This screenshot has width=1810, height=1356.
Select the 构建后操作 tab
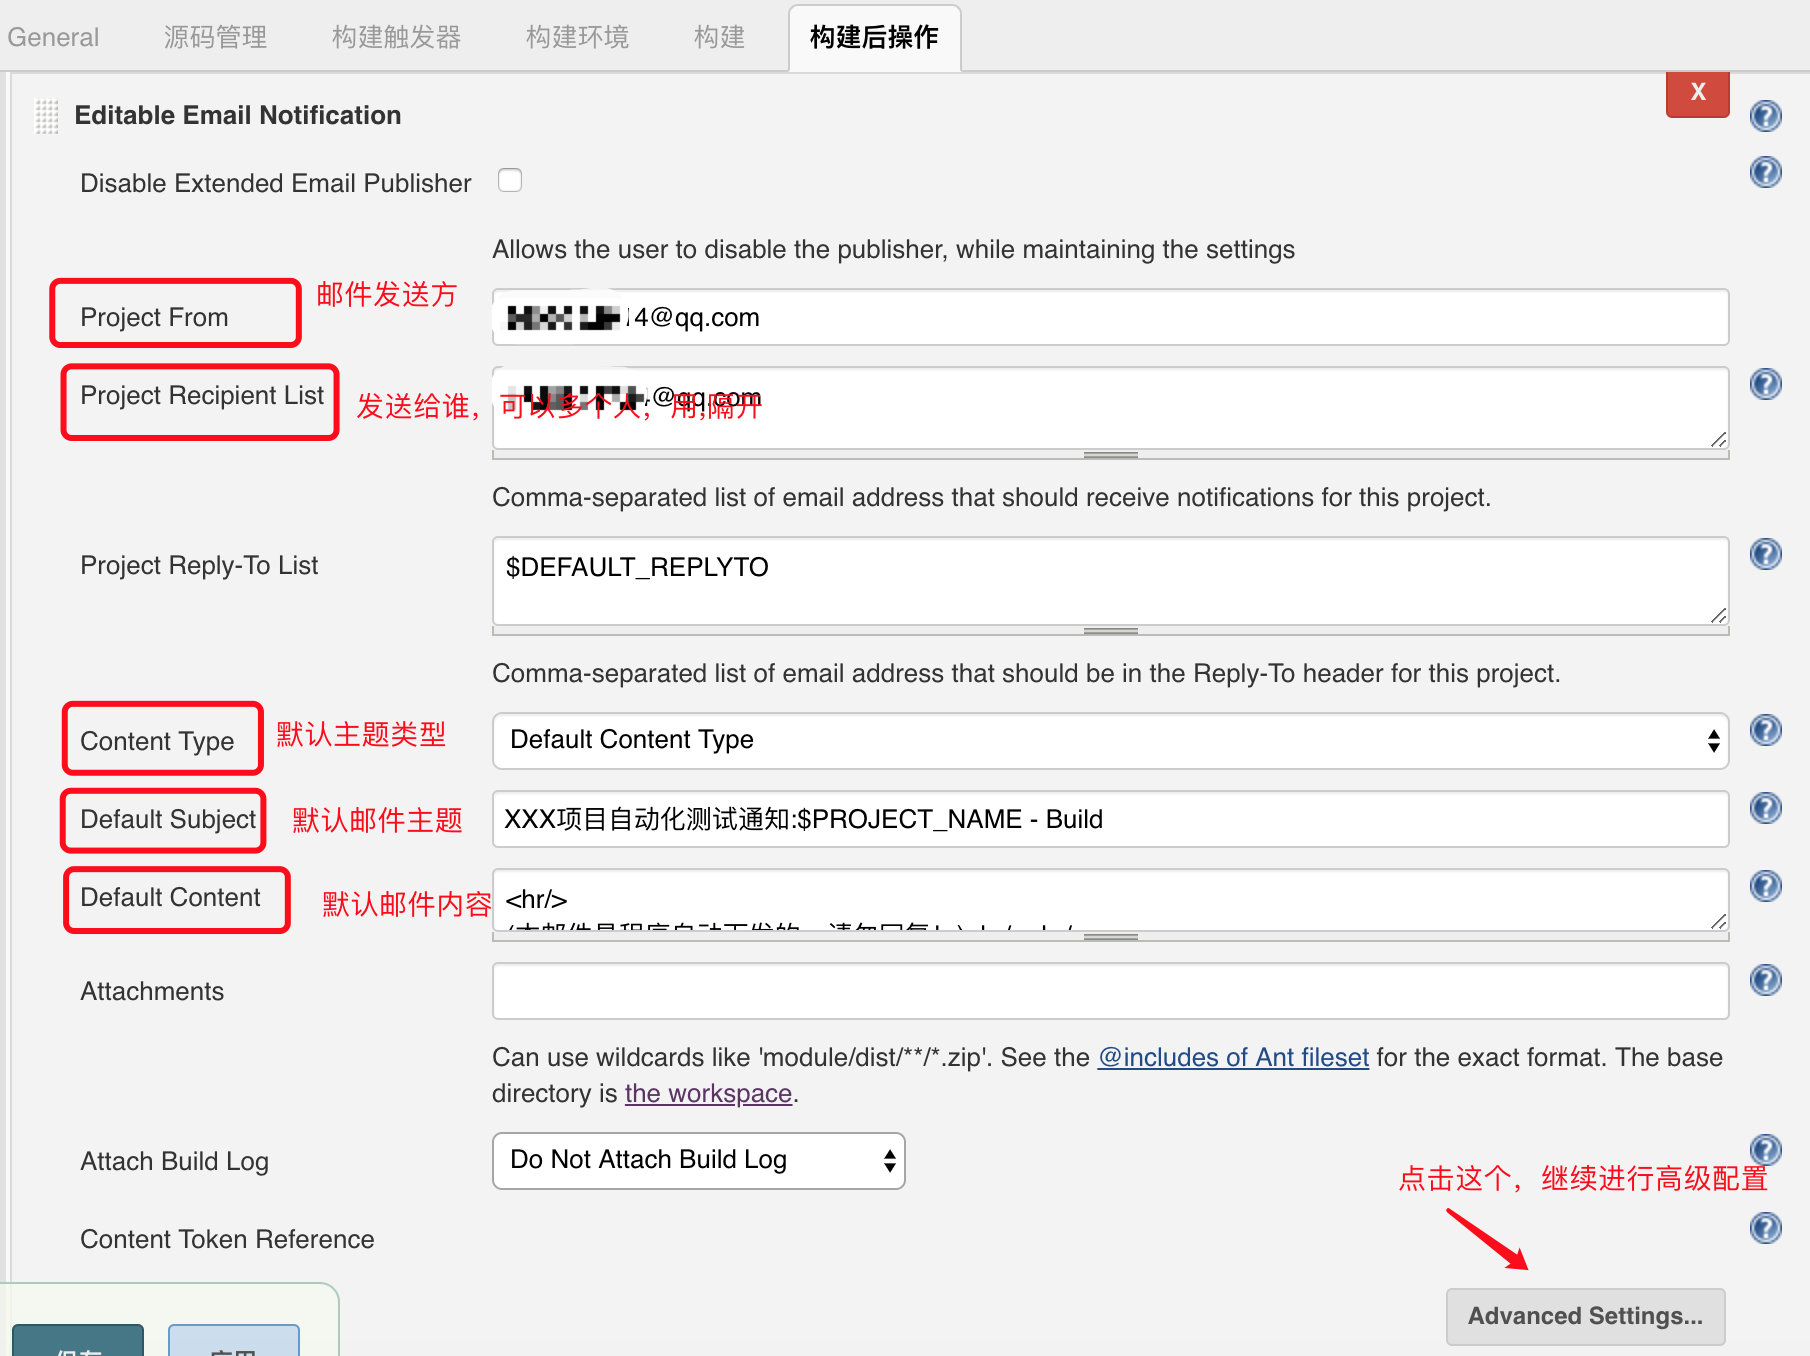(x=874, y=38)
